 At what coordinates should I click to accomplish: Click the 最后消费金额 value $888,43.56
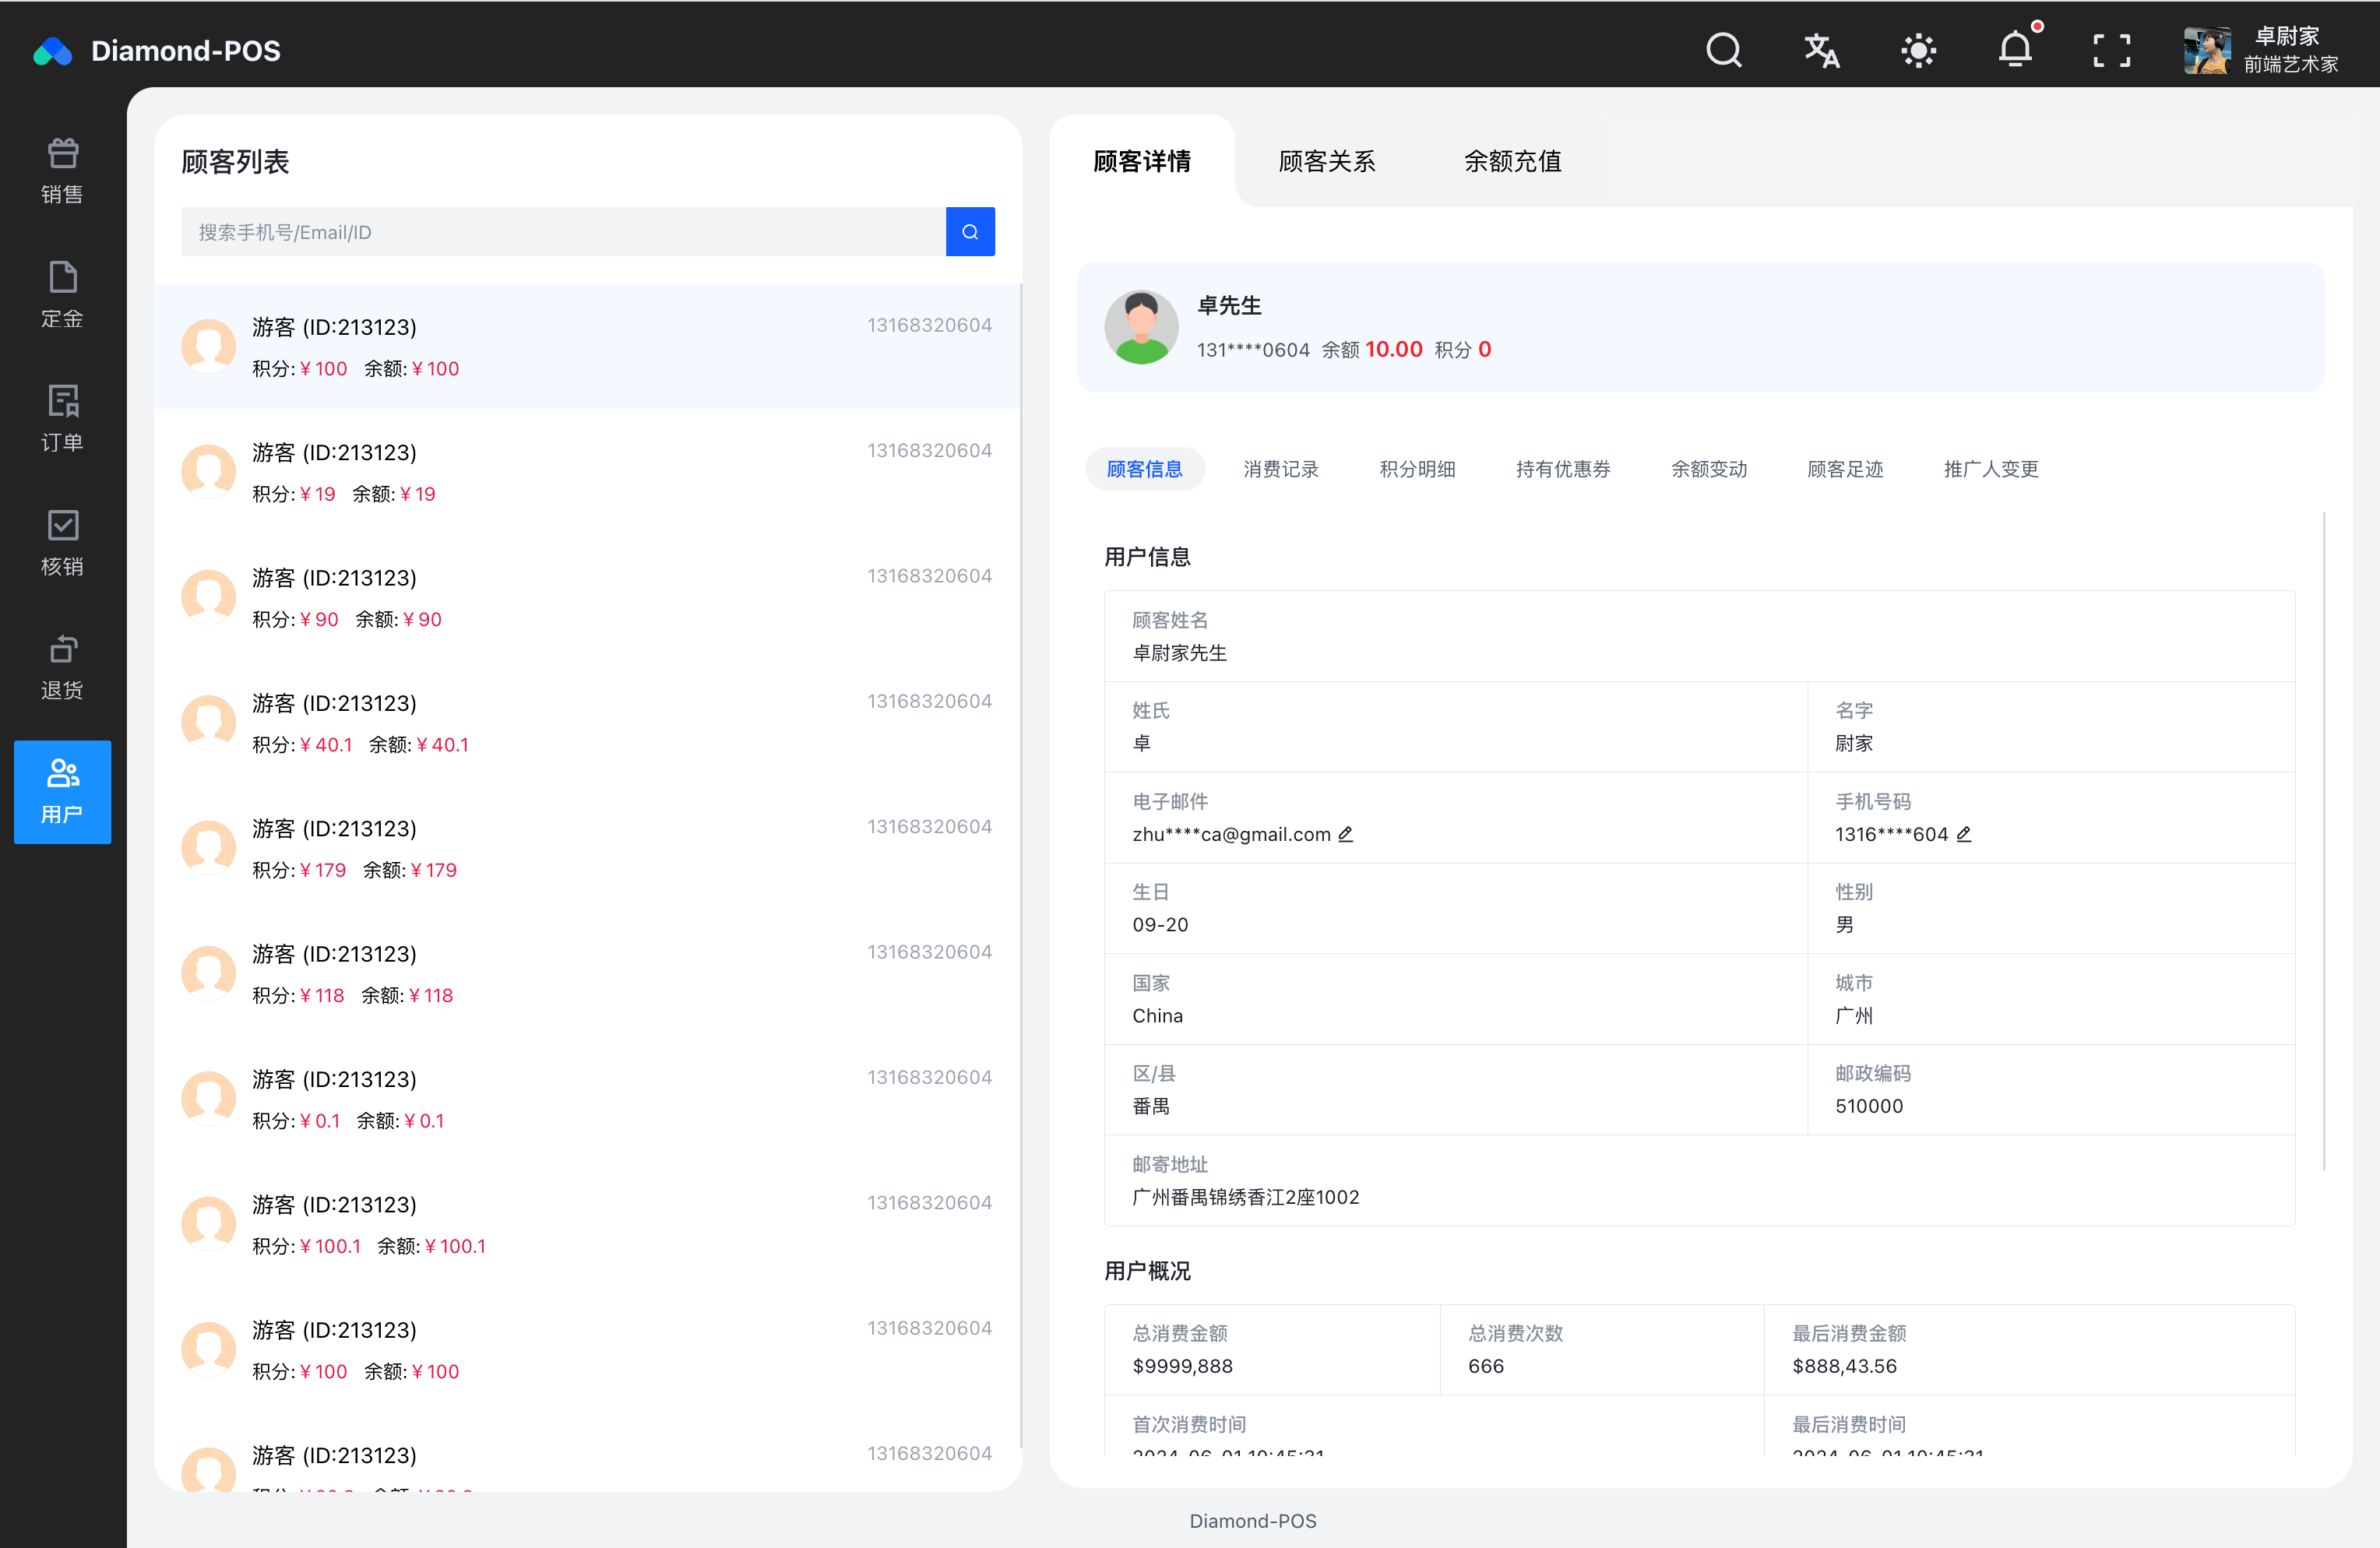(1844, 1366)
